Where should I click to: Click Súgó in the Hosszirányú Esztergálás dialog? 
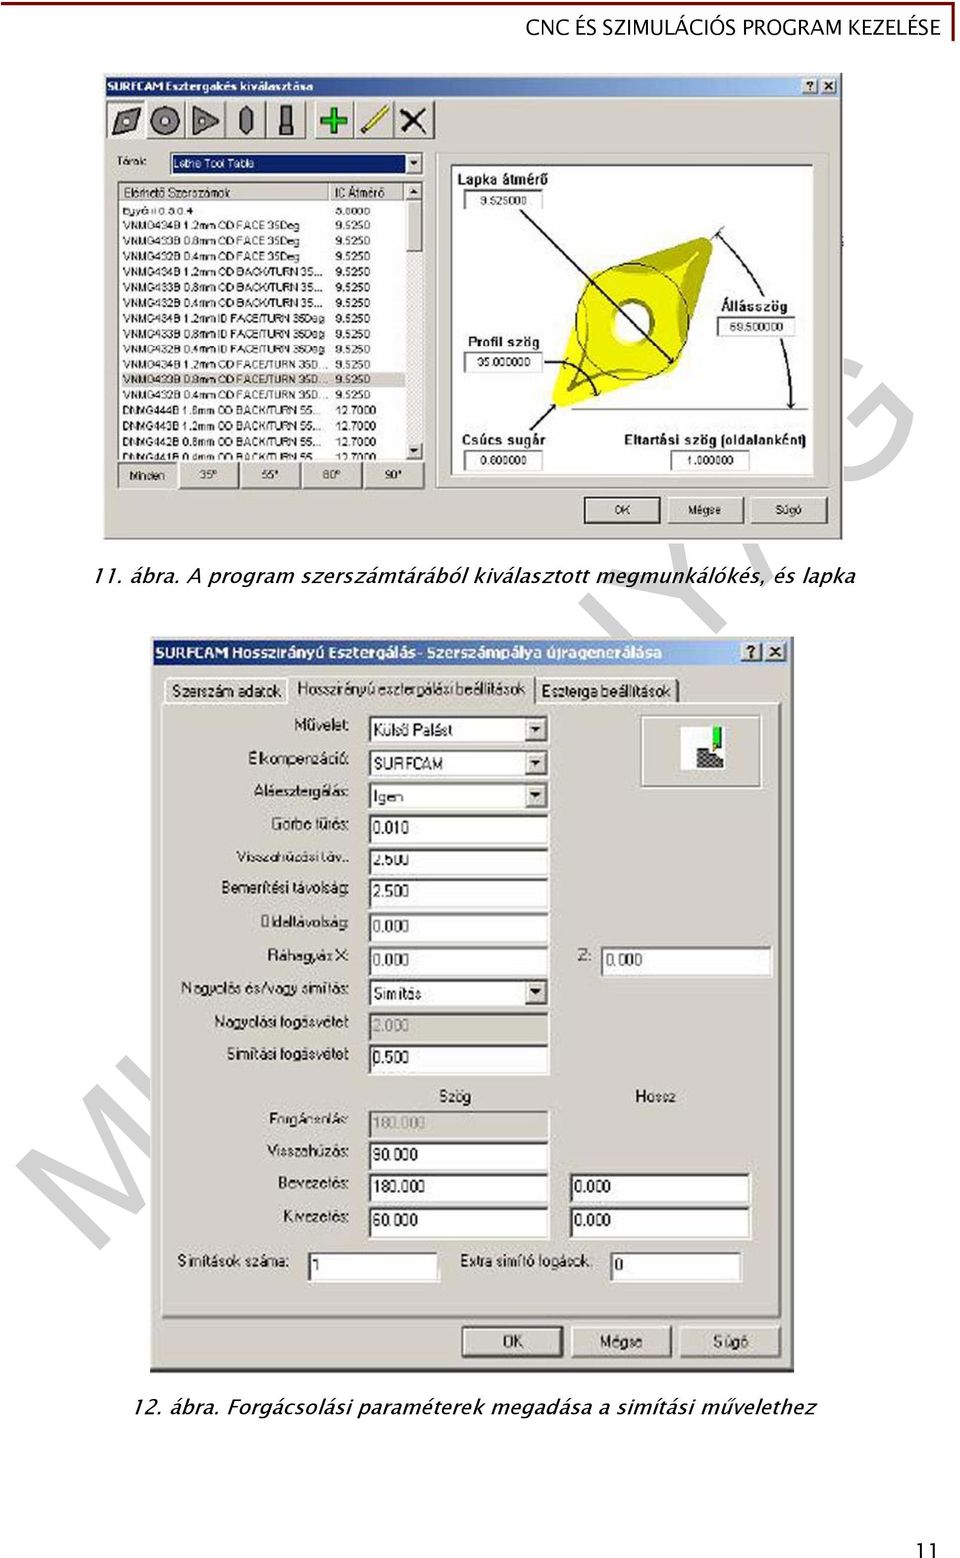point(730,1342)
